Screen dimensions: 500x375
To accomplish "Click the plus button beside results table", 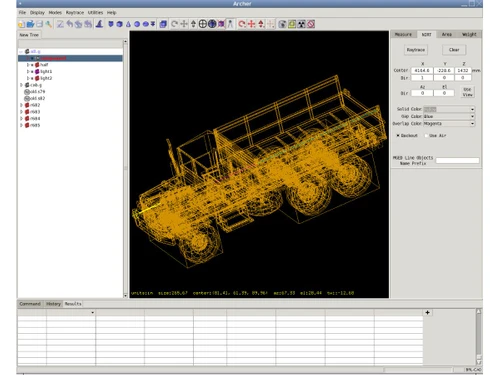I will (427, 313).
